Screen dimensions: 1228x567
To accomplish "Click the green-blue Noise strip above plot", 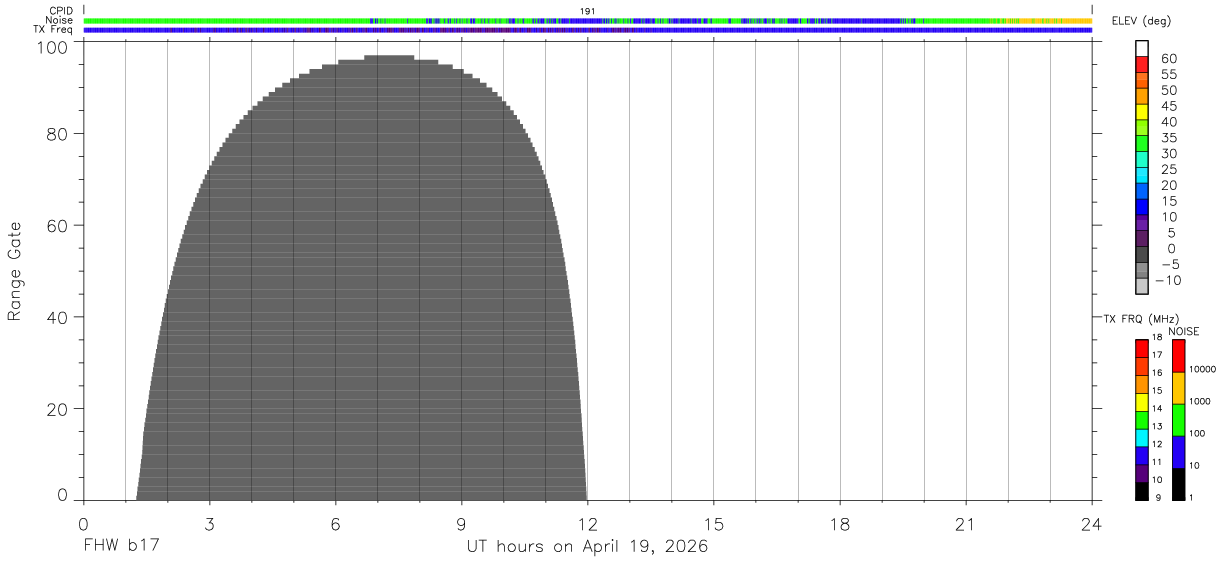I will point(588,20).
